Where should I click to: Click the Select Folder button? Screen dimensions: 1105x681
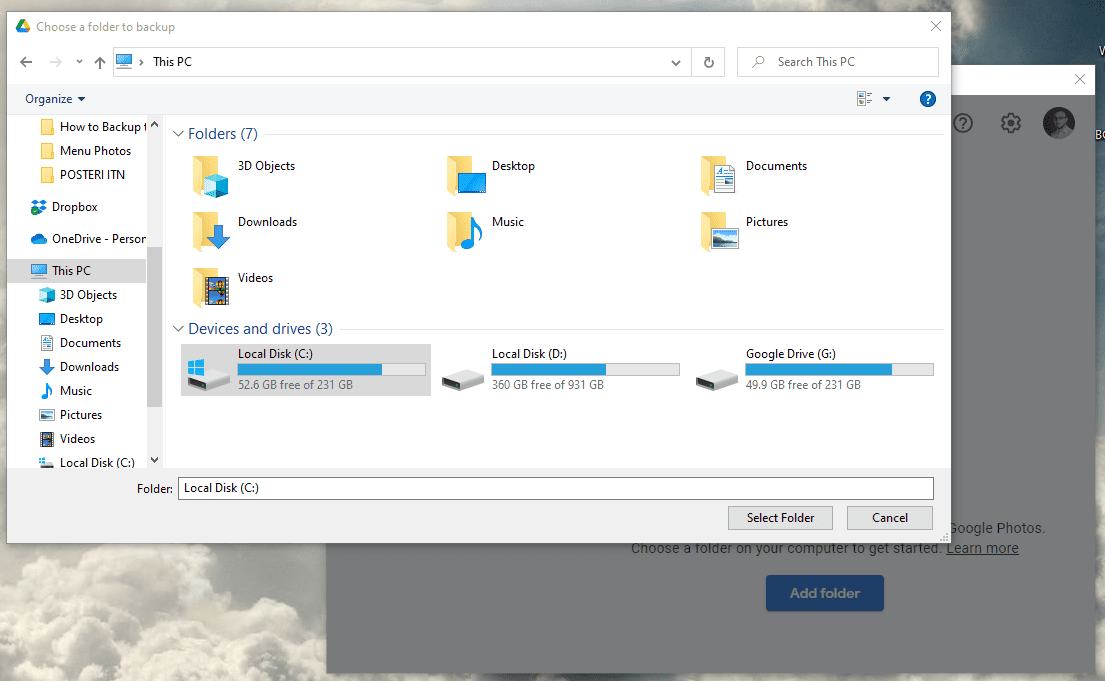coord(780,518)
